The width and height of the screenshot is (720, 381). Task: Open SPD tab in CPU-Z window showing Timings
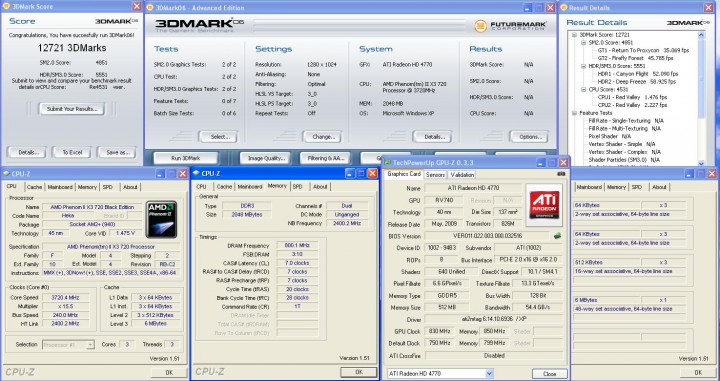(298, 187)
